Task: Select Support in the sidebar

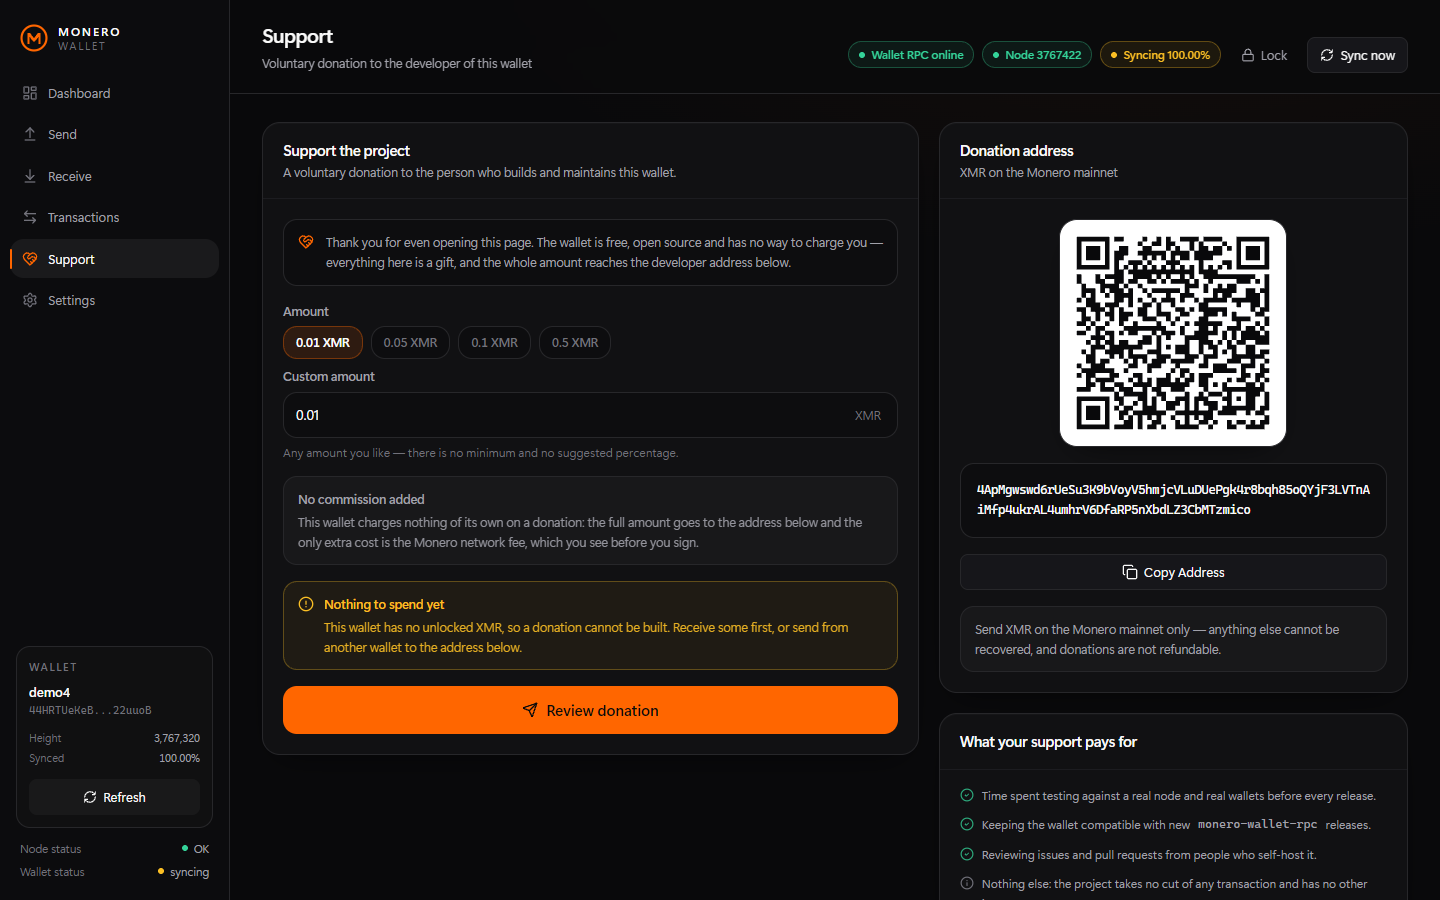Action: pyautogui.click(x=114, y=259)
